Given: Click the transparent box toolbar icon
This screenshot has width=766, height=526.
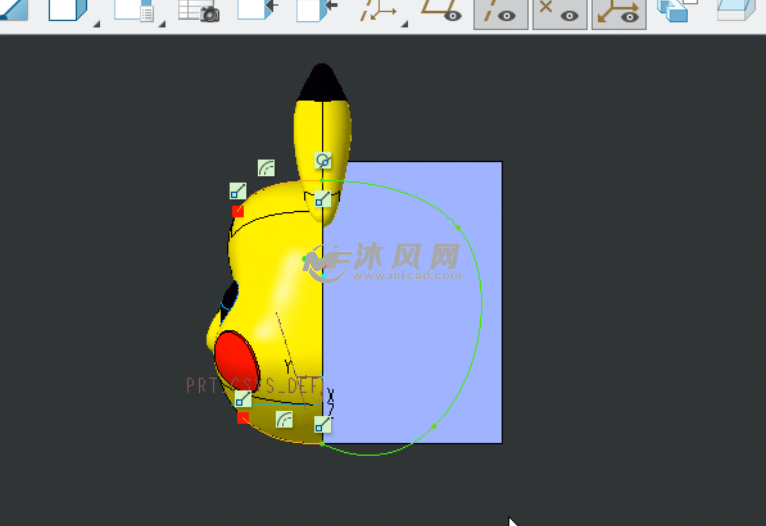Looking at the screenshot, I should pos(736,10).
